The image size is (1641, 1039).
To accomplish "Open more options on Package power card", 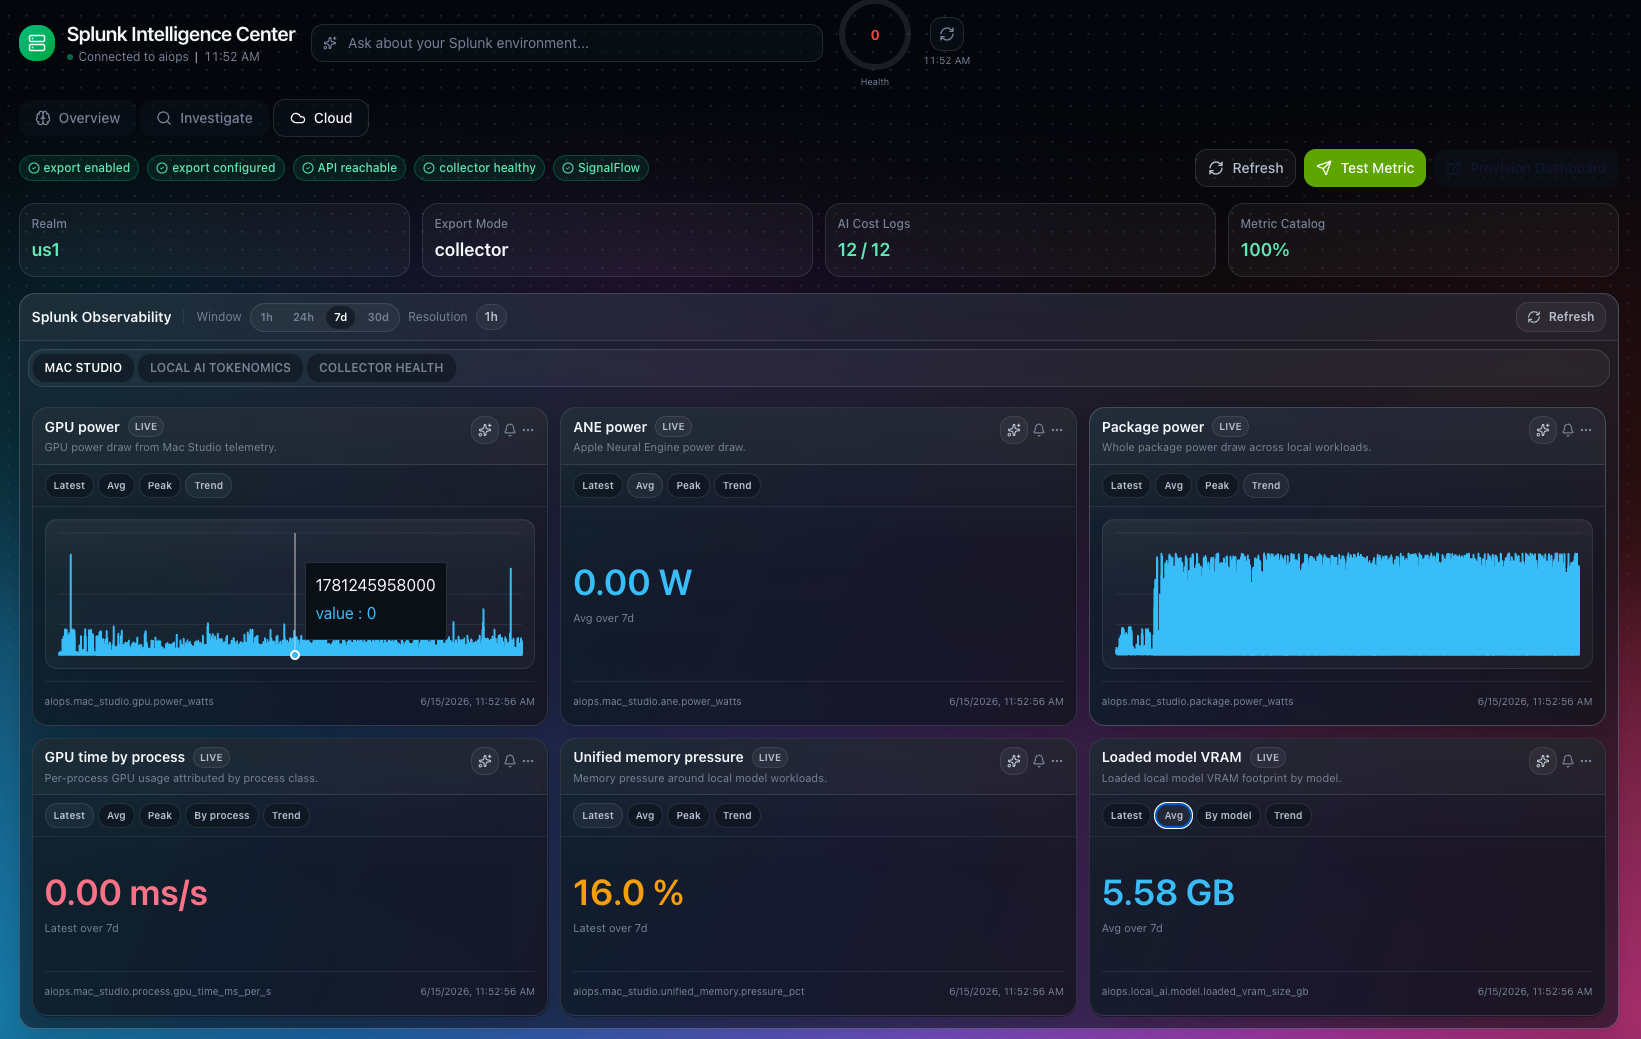I will pyautogui.click(x=1586, y=430).
